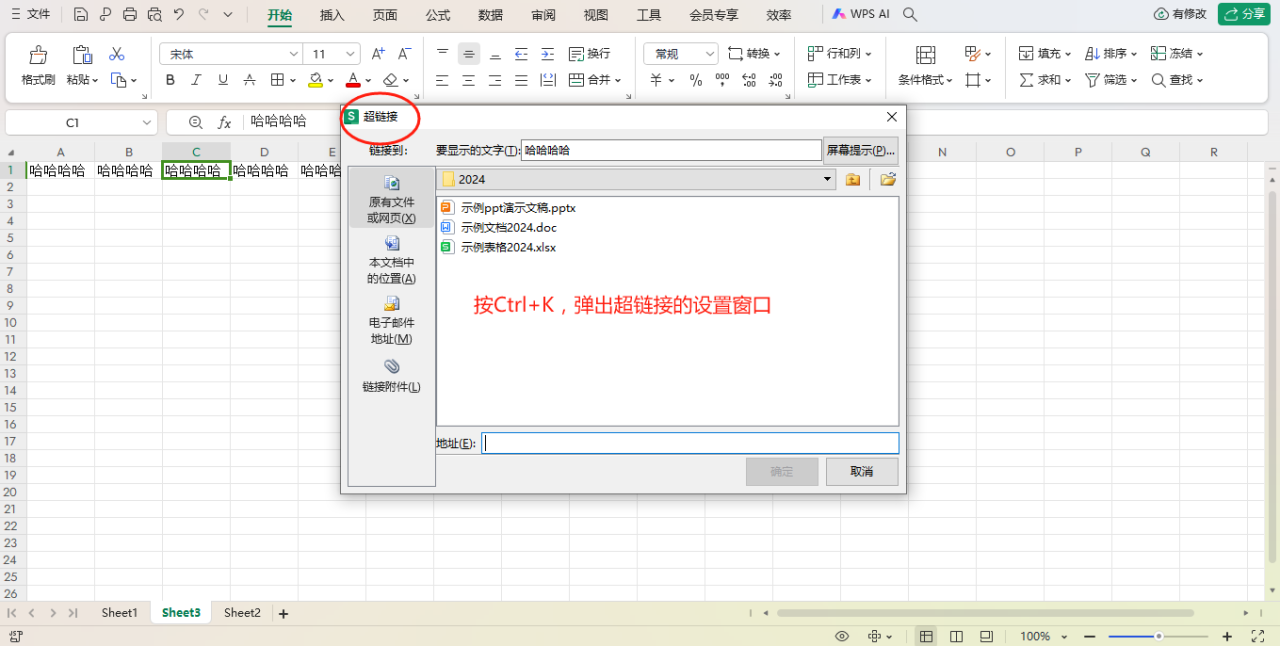Click the increase indent icon
This screenshot has height=646, width=1280.
[547, 54]
